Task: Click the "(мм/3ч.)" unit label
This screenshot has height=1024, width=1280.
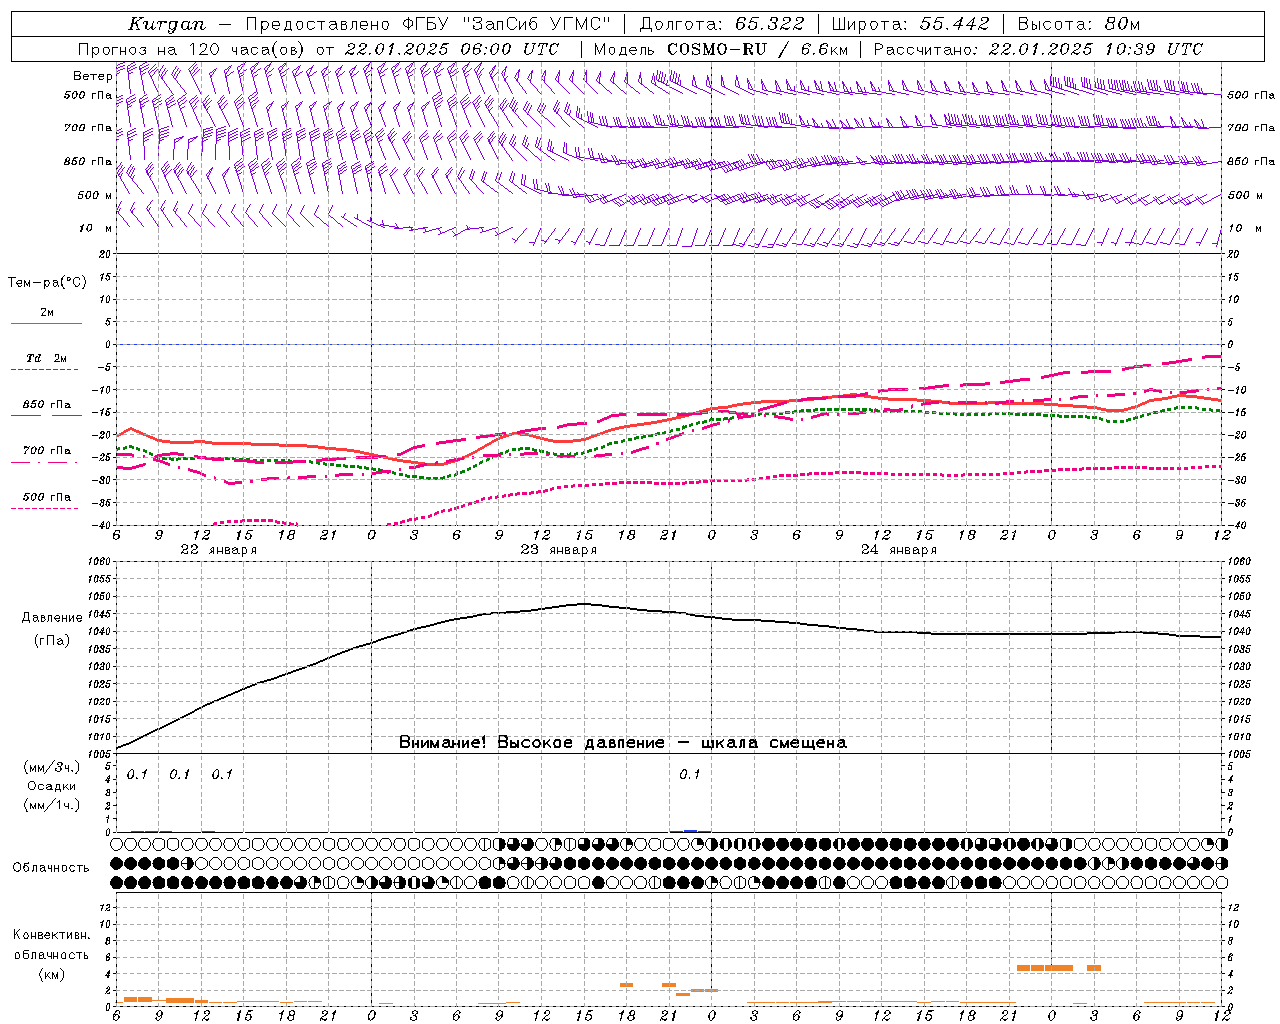Action: pyautogui.click(x=51, y=767)
